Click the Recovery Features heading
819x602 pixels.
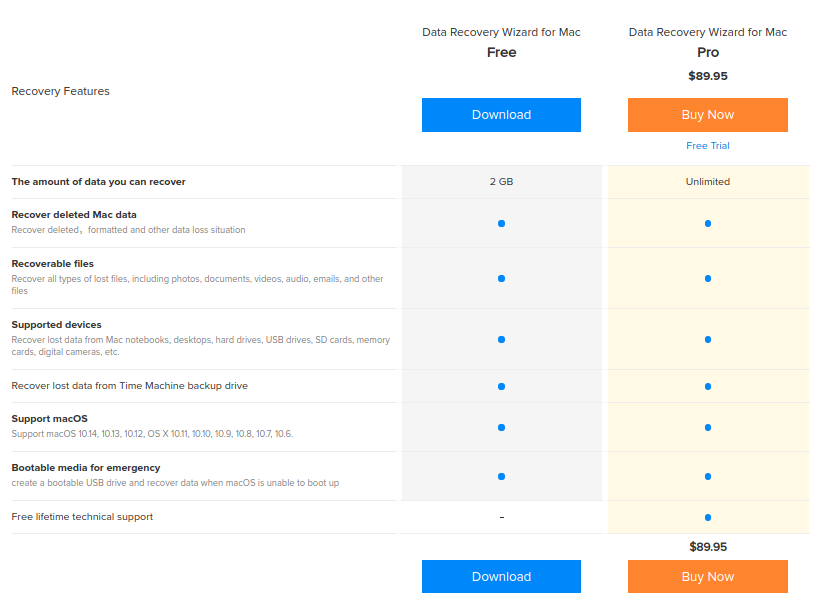pyautogui.click(x=60, y=91)
